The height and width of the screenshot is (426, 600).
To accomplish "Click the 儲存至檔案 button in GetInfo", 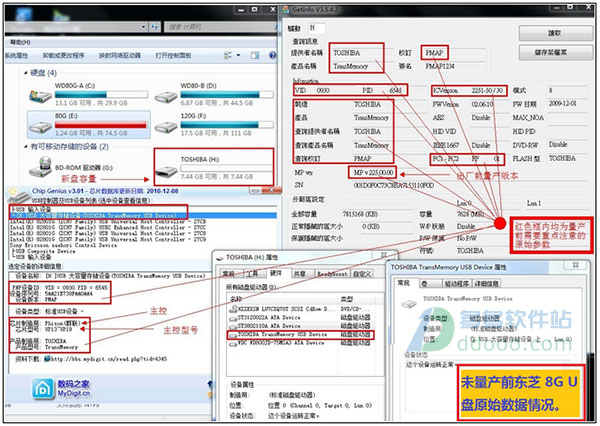I will coord(555,52).
